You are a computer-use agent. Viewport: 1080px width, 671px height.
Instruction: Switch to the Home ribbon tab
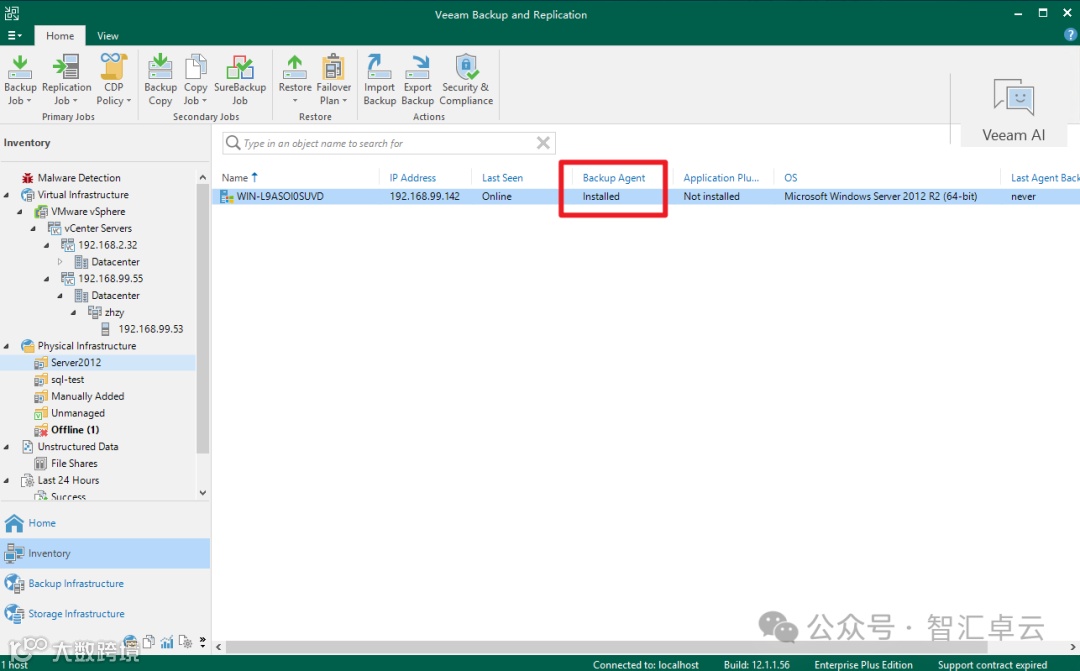60,36
